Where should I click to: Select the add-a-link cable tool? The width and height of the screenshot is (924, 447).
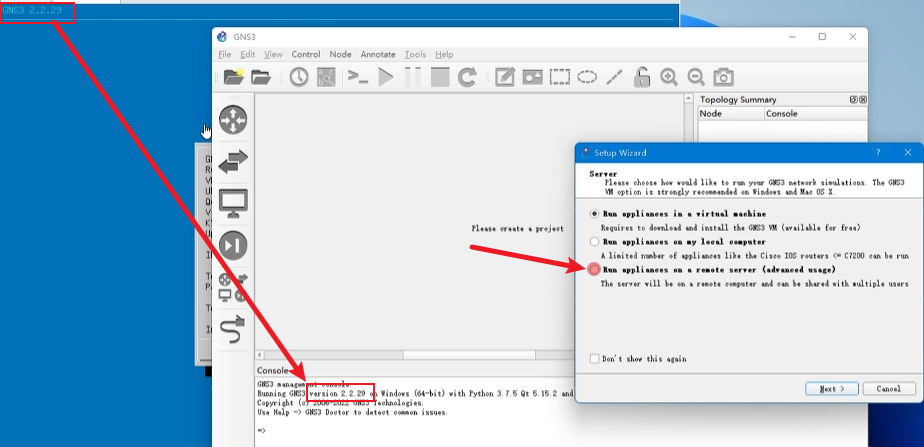point(233,329)
